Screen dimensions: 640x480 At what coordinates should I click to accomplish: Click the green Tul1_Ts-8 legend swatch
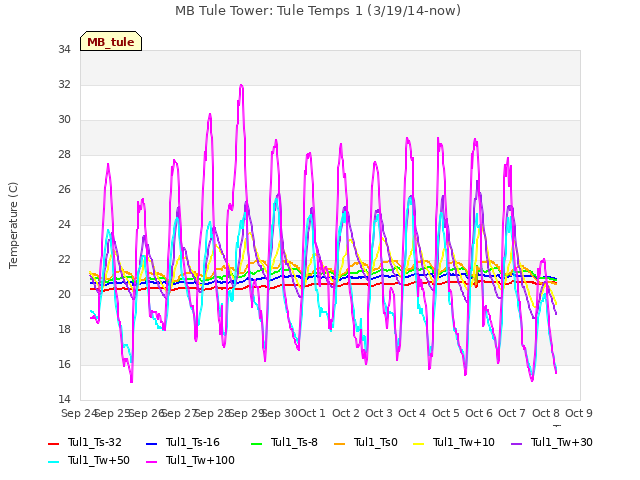256,444
